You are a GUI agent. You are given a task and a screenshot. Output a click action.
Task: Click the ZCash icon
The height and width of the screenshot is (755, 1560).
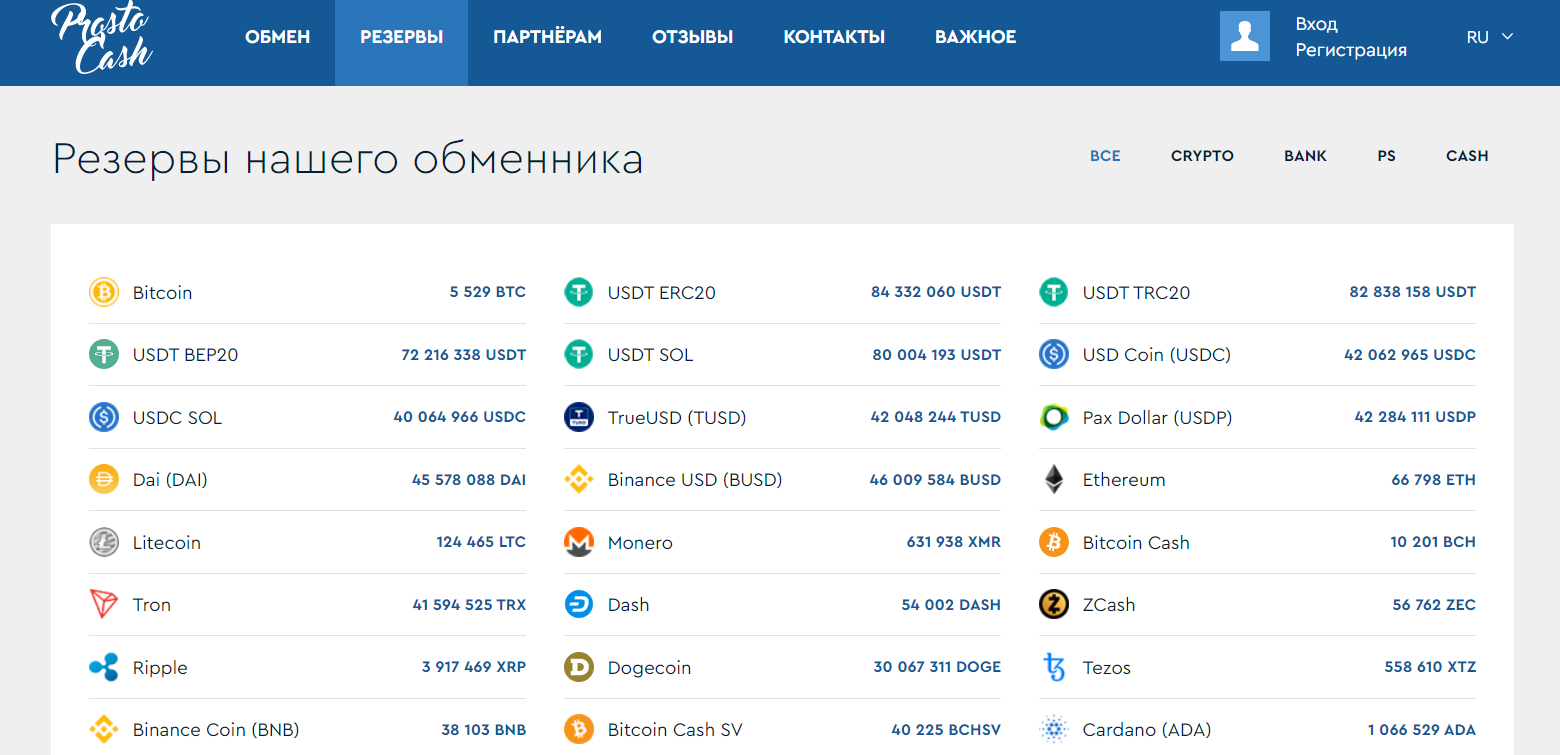tap(1054, 604)
